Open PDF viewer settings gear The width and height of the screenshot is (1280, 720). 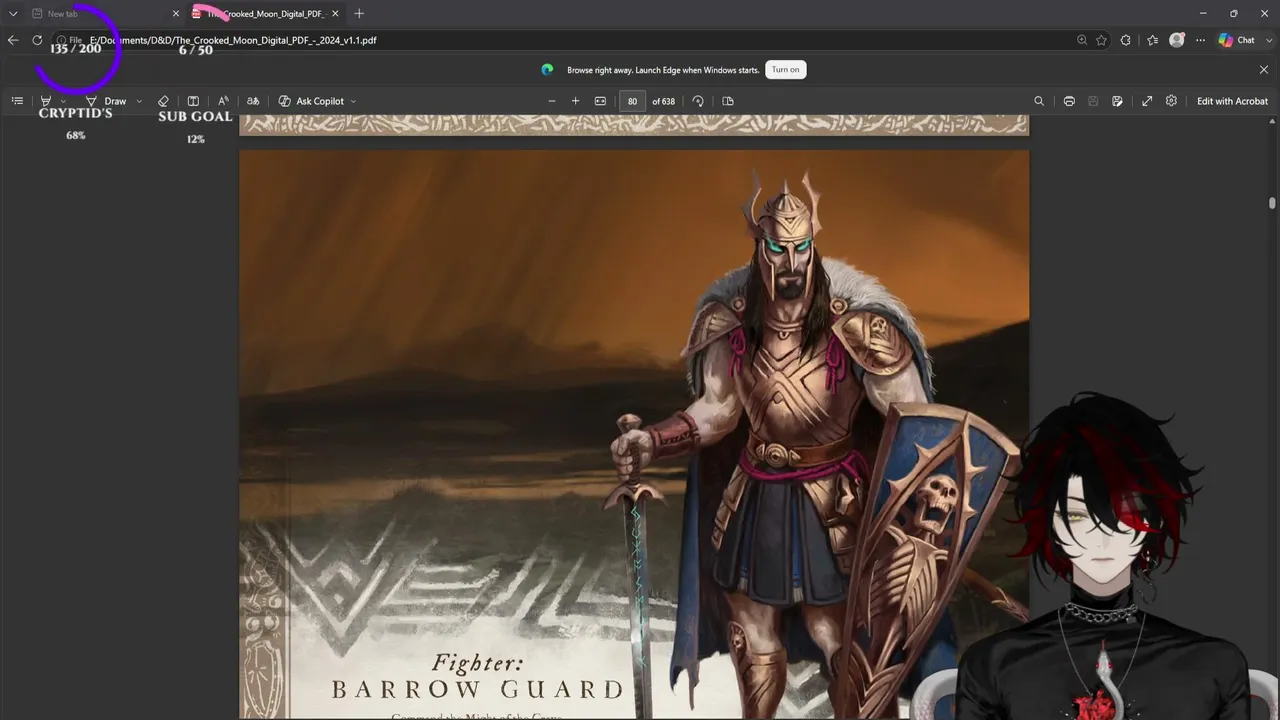click(x=1171, y=101)
